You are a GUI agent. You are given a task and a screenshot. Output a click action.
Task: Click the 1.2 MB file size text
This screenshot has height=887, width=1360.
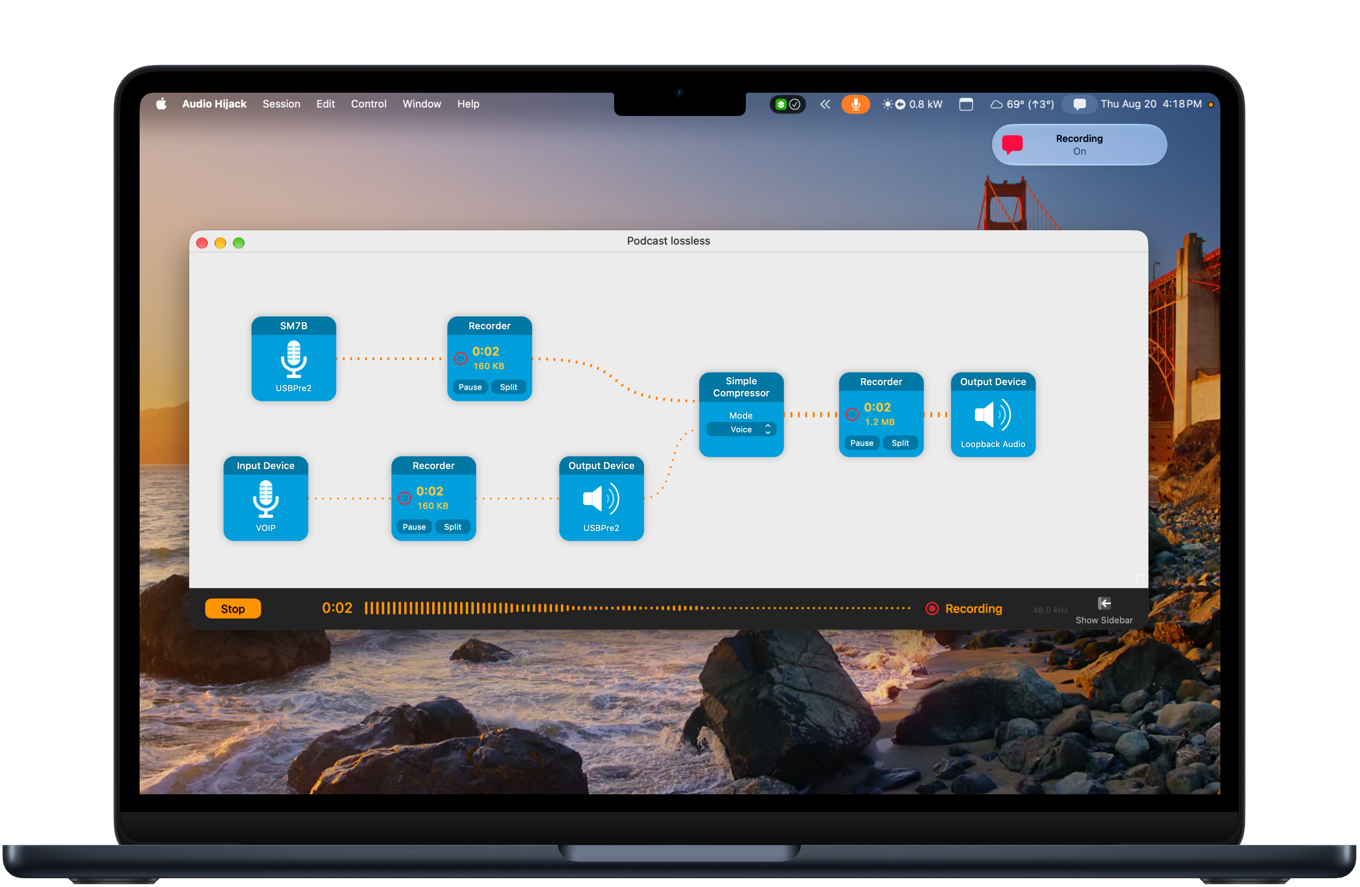(x=880, y=422)
